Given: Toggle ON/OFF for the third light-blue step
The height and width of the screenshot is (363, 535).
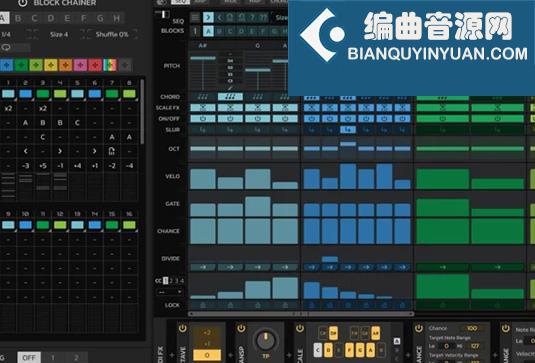Looking at the screenshot, I should click(258, 119).
